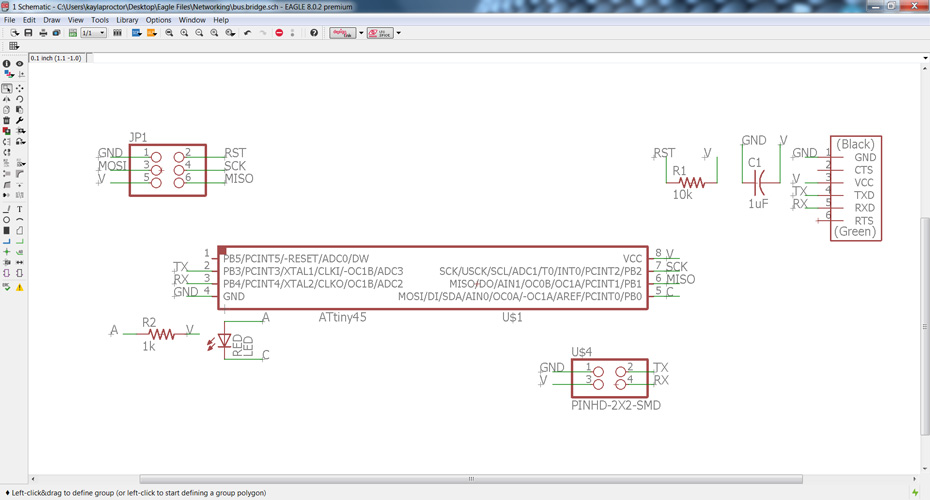Open the Edit menu
This screenshot has height=500, width=930.
click(29, 20)
